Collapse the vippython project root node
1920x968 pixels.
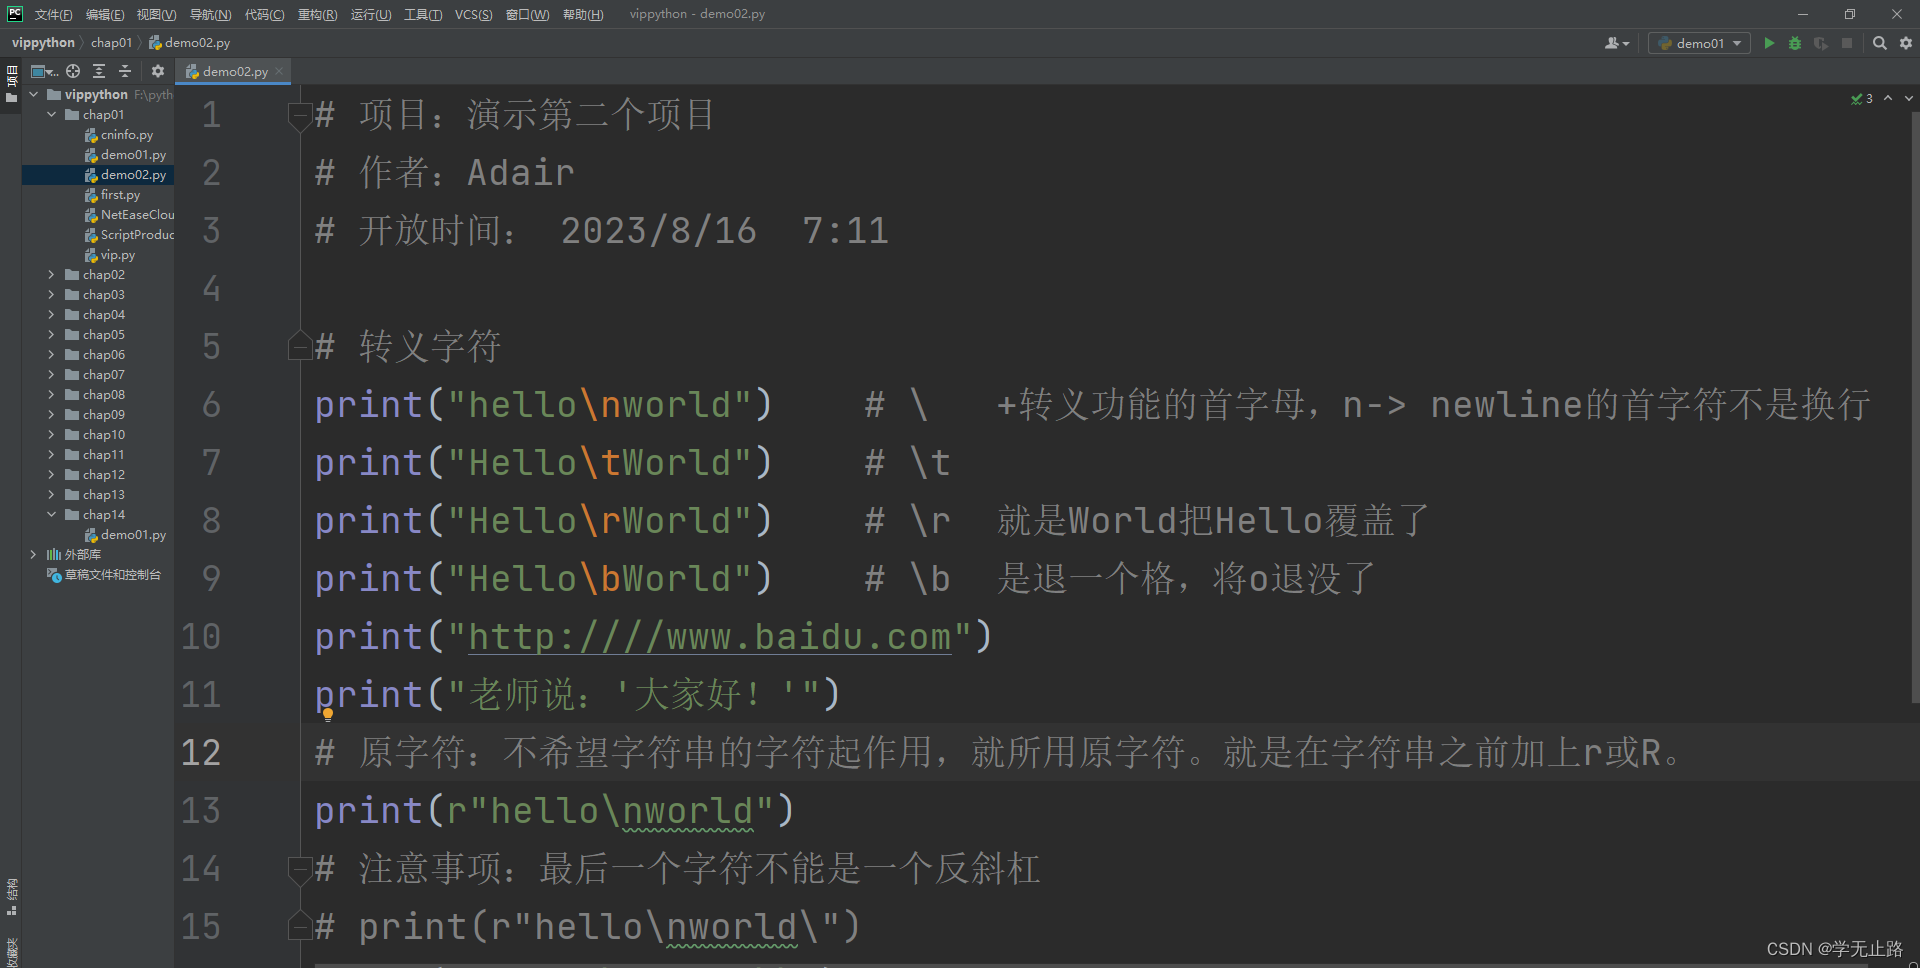coord(33,95)
